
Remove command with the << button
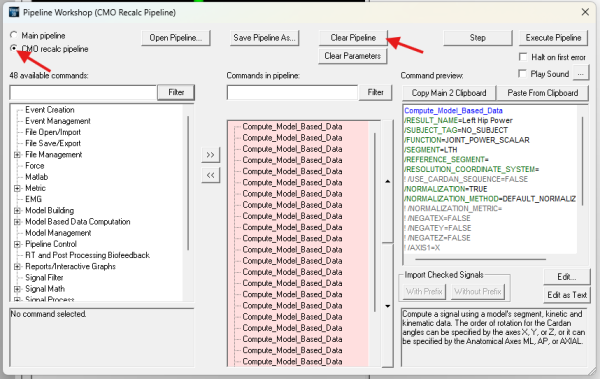(x=210, y=175)
